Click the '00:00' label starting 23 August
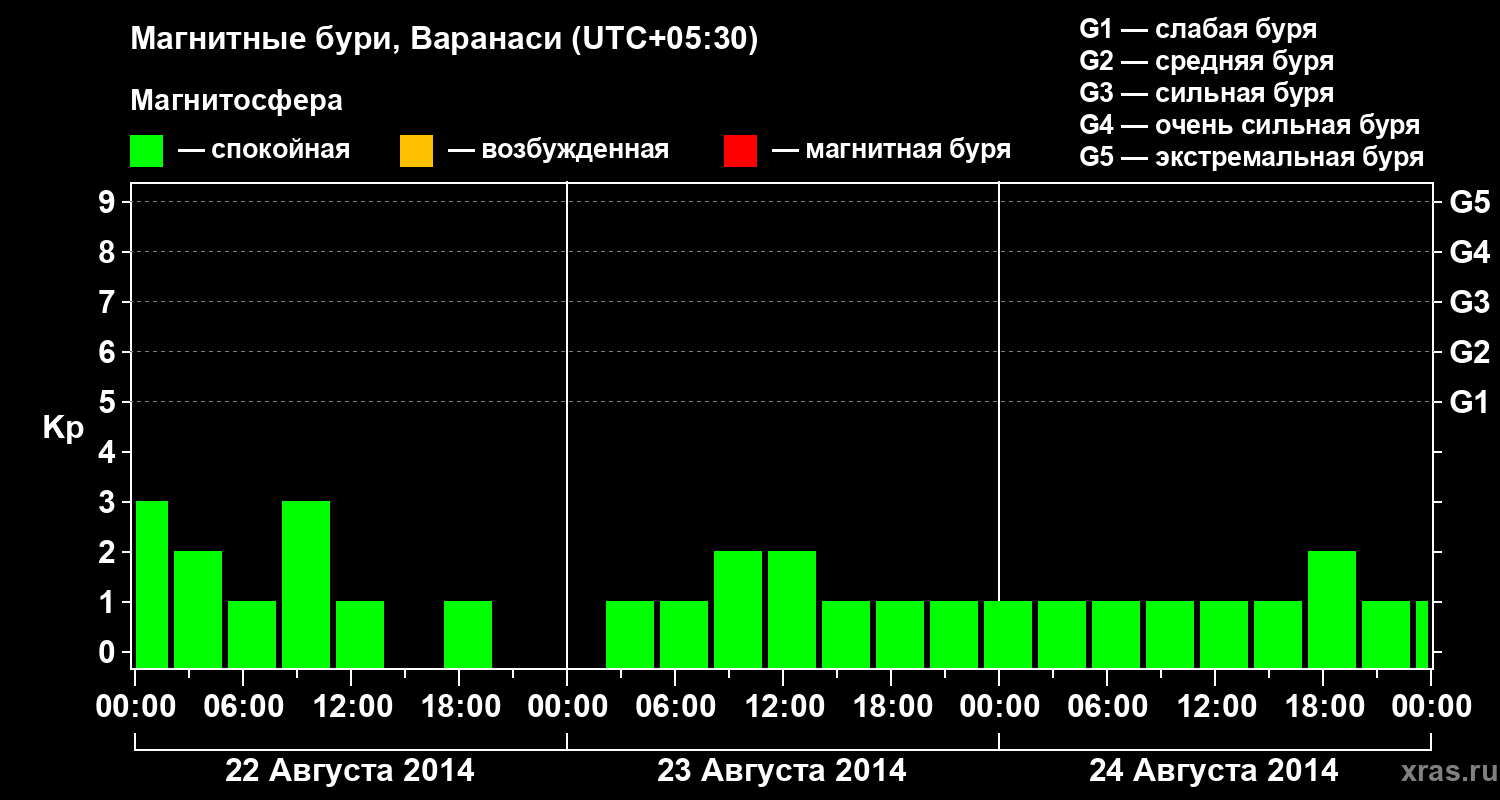The height and width of the screenshot is (800, 1500). click(x=567, y=707)
